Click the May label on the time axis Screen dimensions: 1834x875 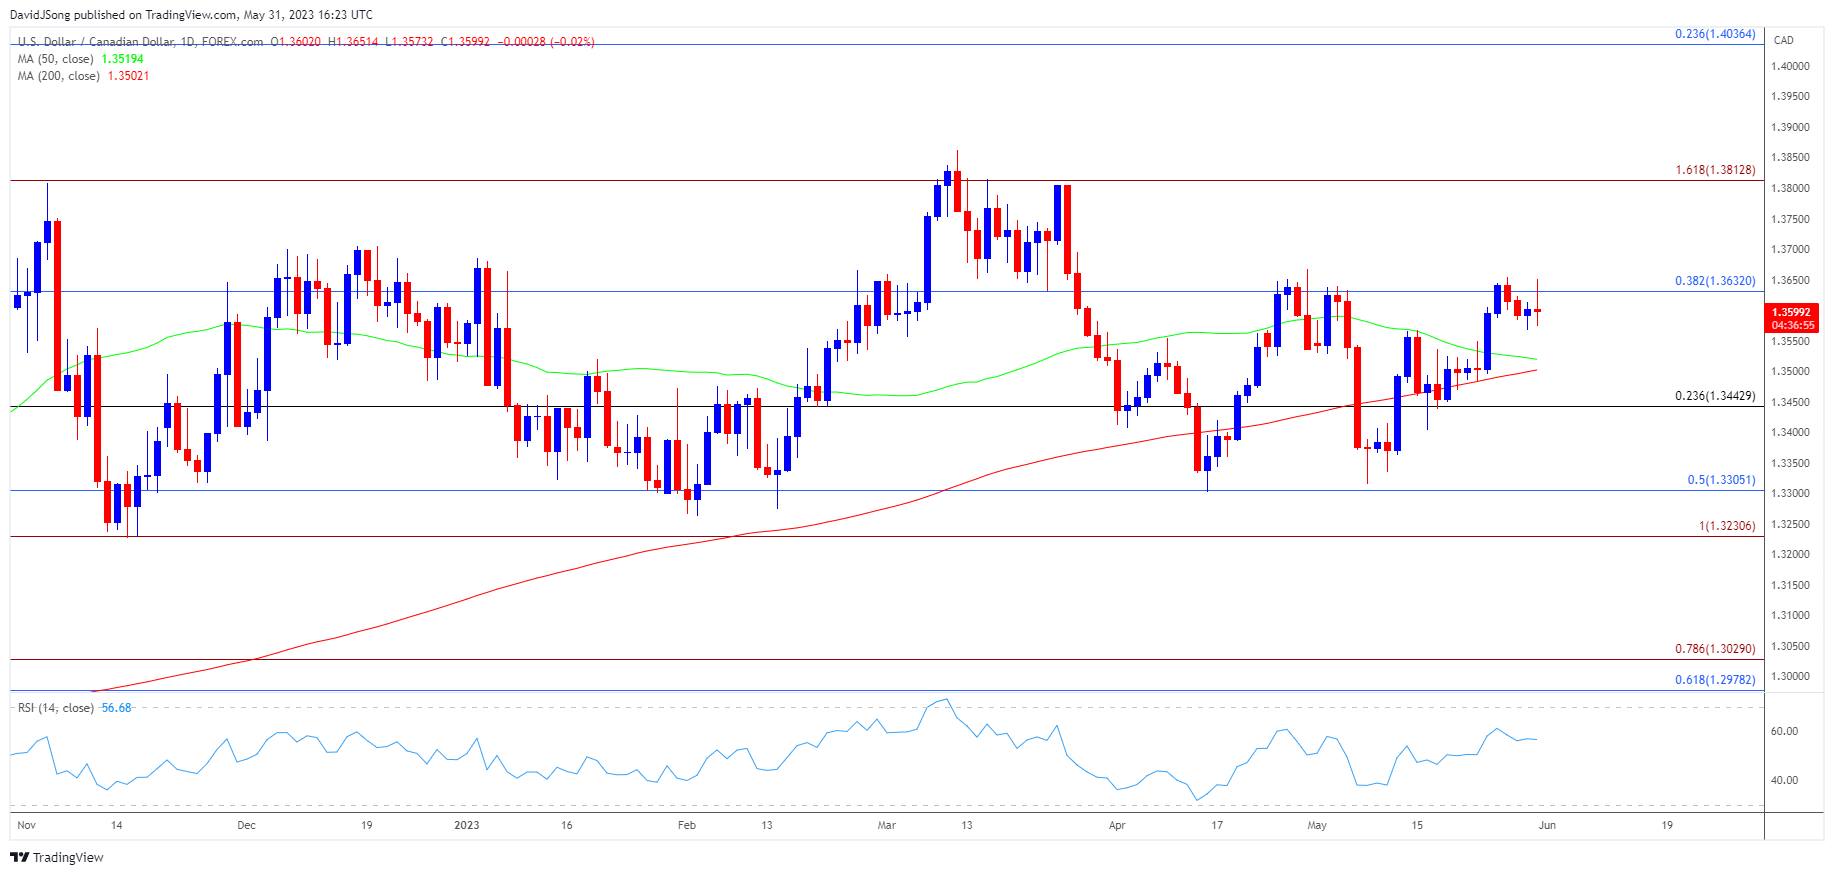1317,826
